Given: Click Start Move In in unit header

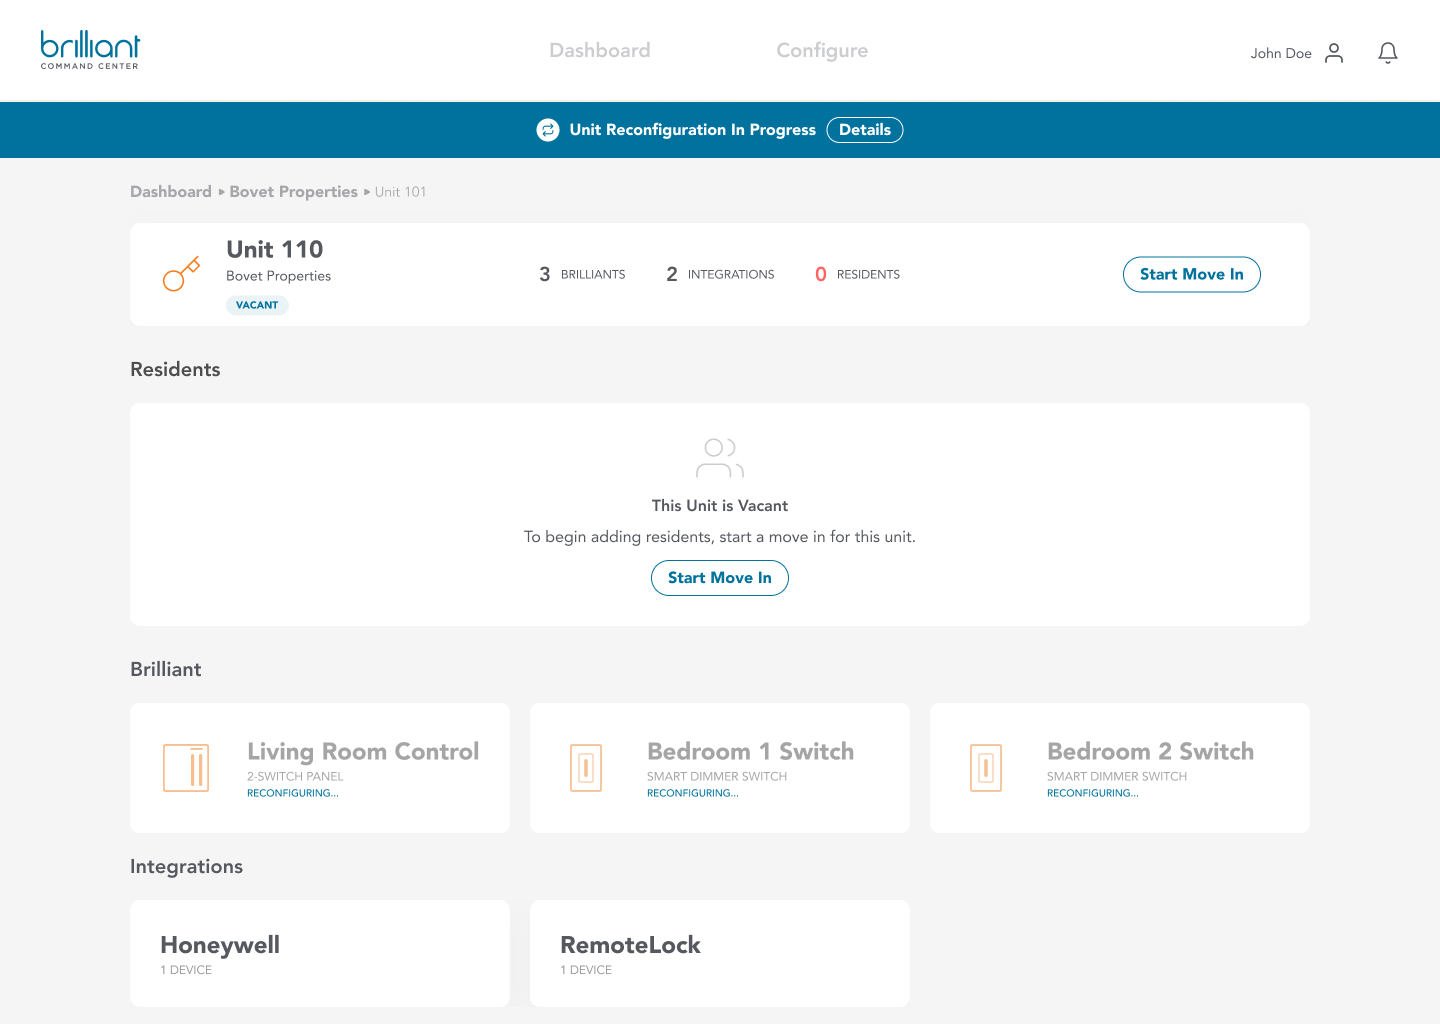Looking at the screenshot, I should [1192, 274].
